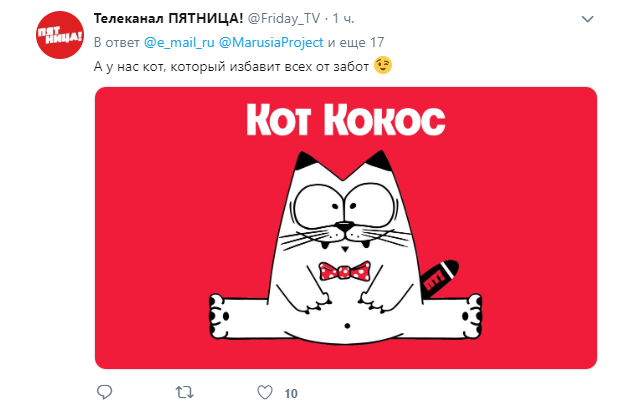This screenshot has width=635, height=410.
Task: Open the @Friday_TV handle
Action: pos(283,19)
